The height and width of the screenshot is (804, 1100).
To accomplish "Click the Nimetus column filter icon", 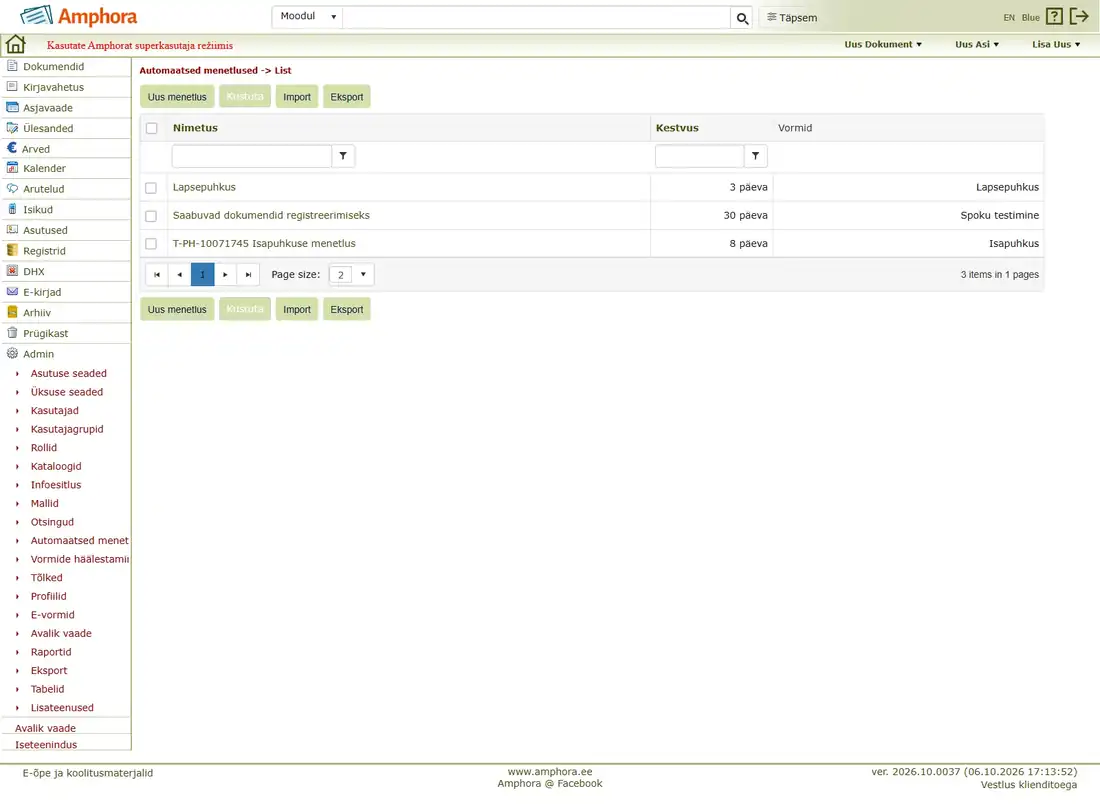I will pyautogui.click(x=343, y=156).
